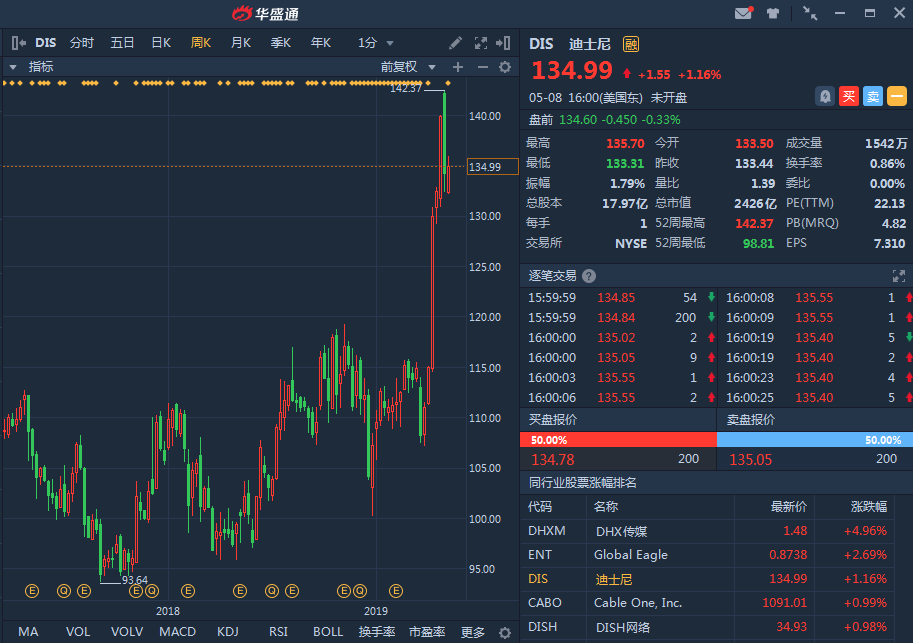Click the 52周最高 value 142.37
The width and height of the screenshot is (913, 643).
(754, 223)
